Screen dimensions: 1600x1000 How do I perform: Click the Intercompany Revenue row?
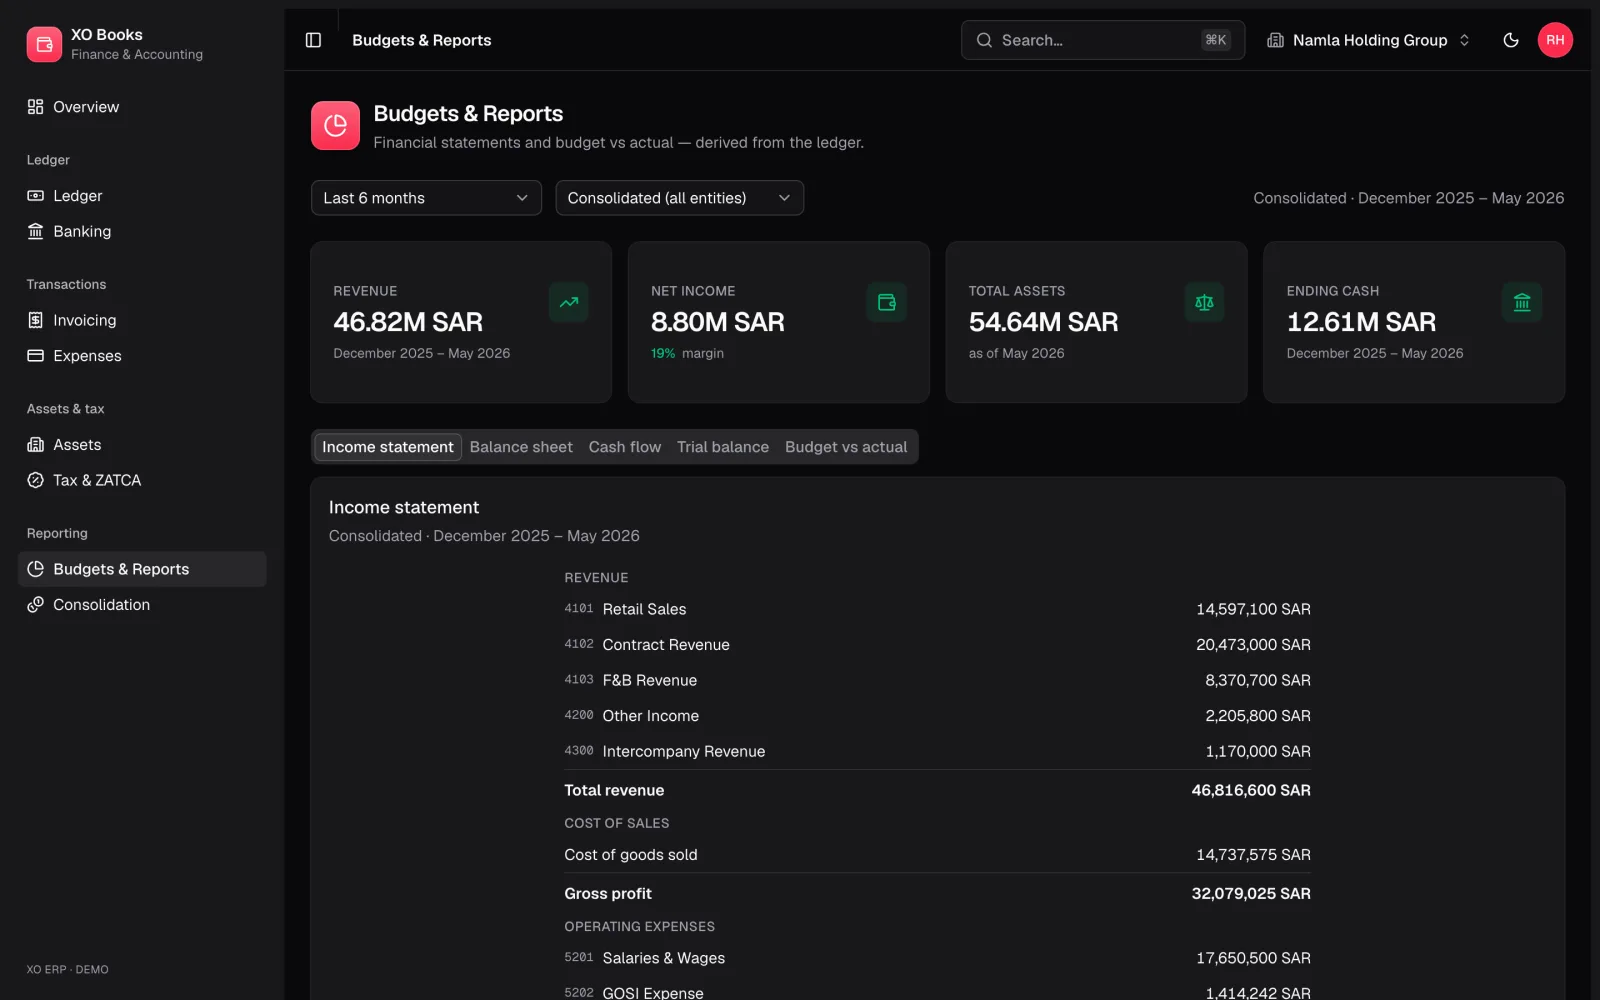pos(937,751)
